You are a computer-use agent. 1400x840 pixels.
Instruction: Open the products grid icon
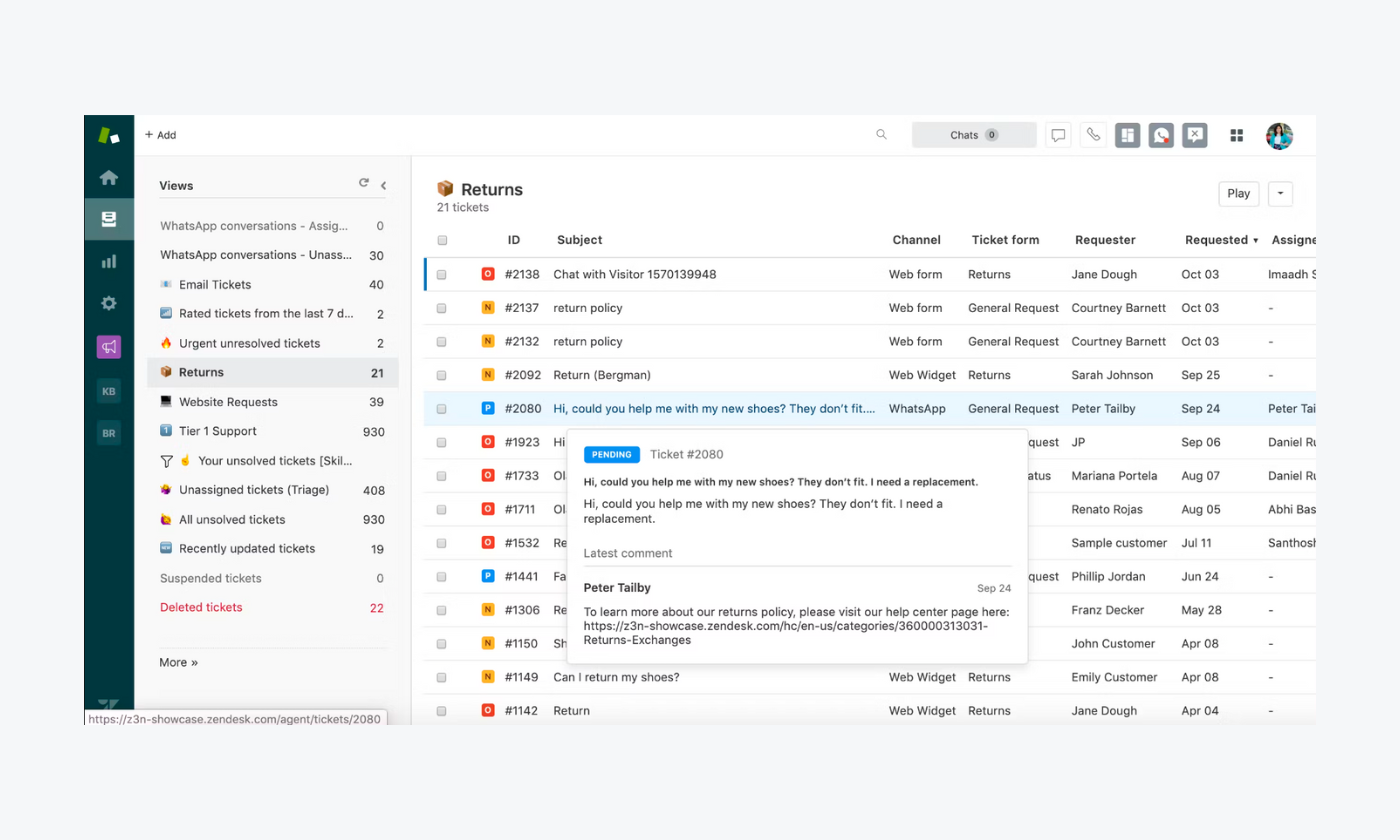coord(1237,136)
